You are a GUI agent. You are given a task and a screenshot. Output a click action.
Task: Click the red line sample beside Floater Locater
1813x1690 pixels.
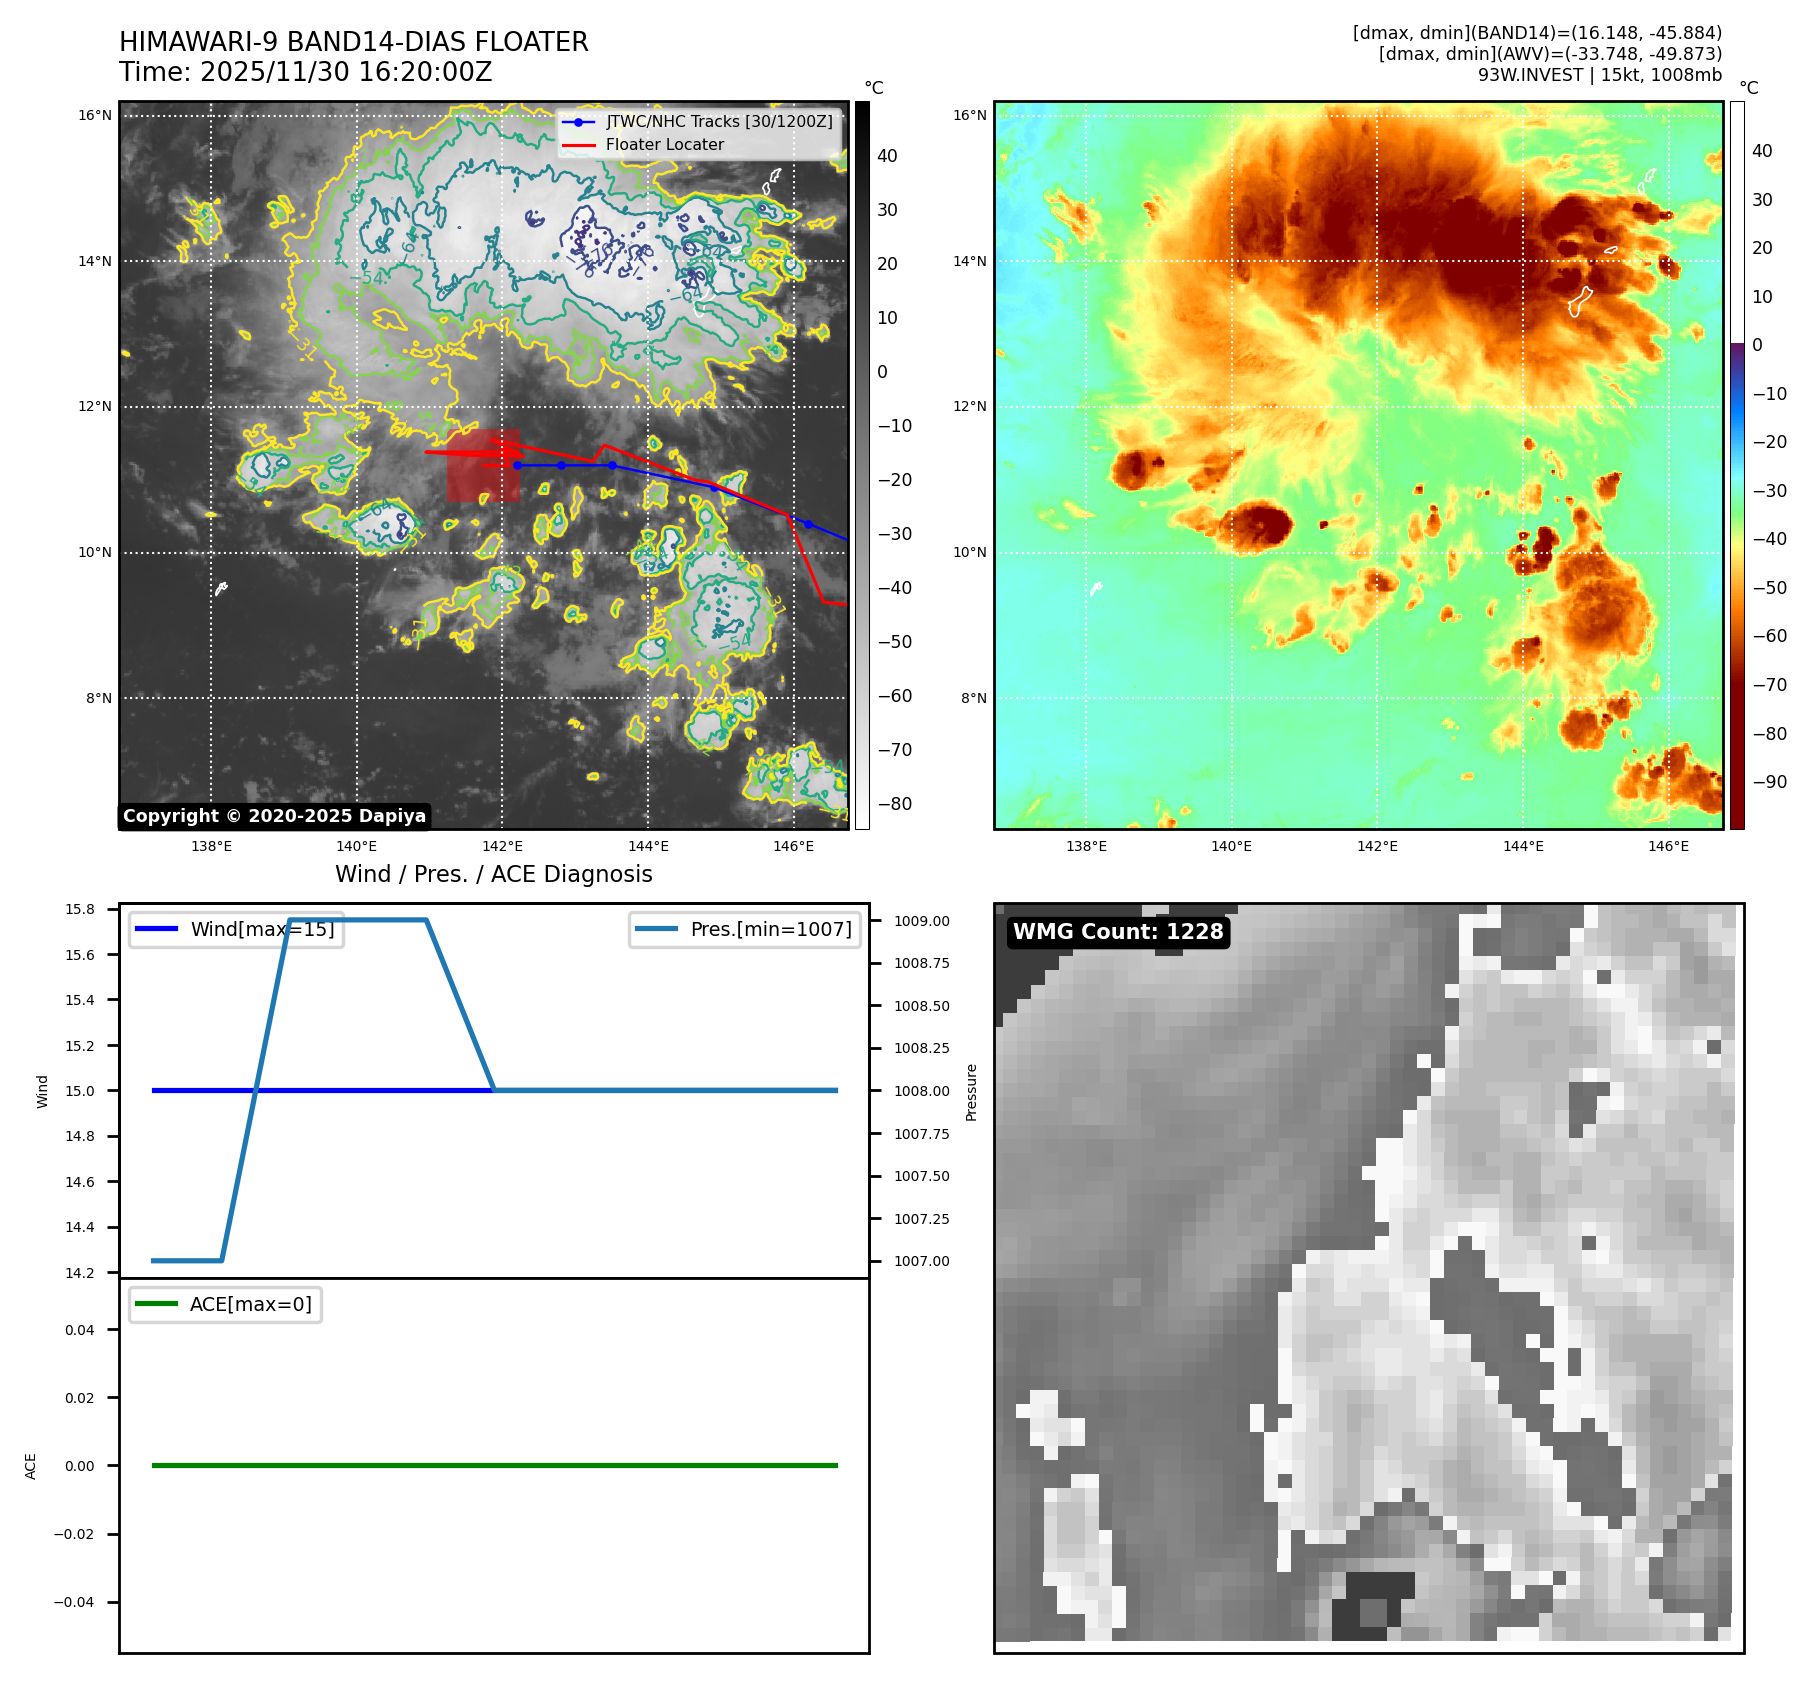point(578,145)
